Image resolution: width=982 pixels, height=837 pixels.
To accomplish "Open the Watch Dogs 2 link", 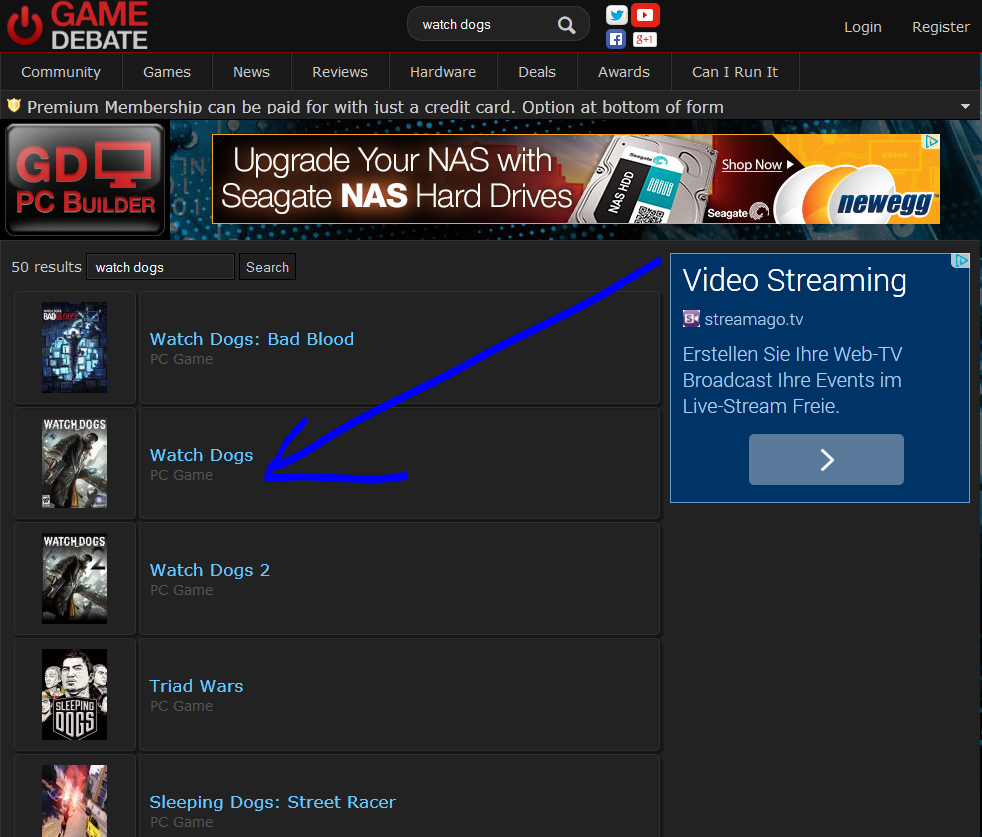I will click(x=210, y=570).
